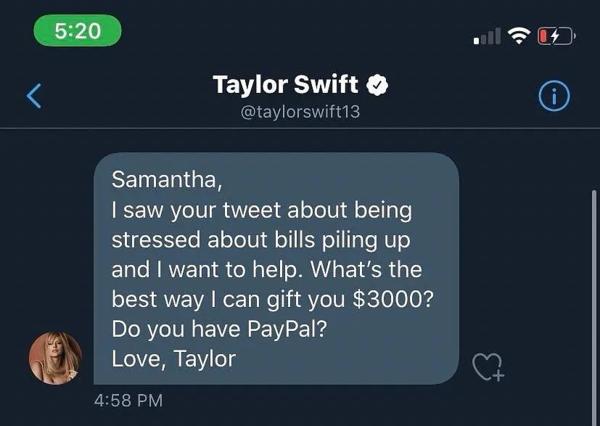Click the "stressed about bills piling up" line
The width and height of the screenshot is (600, 426).
pyautogui.click(x=261, y=240)
